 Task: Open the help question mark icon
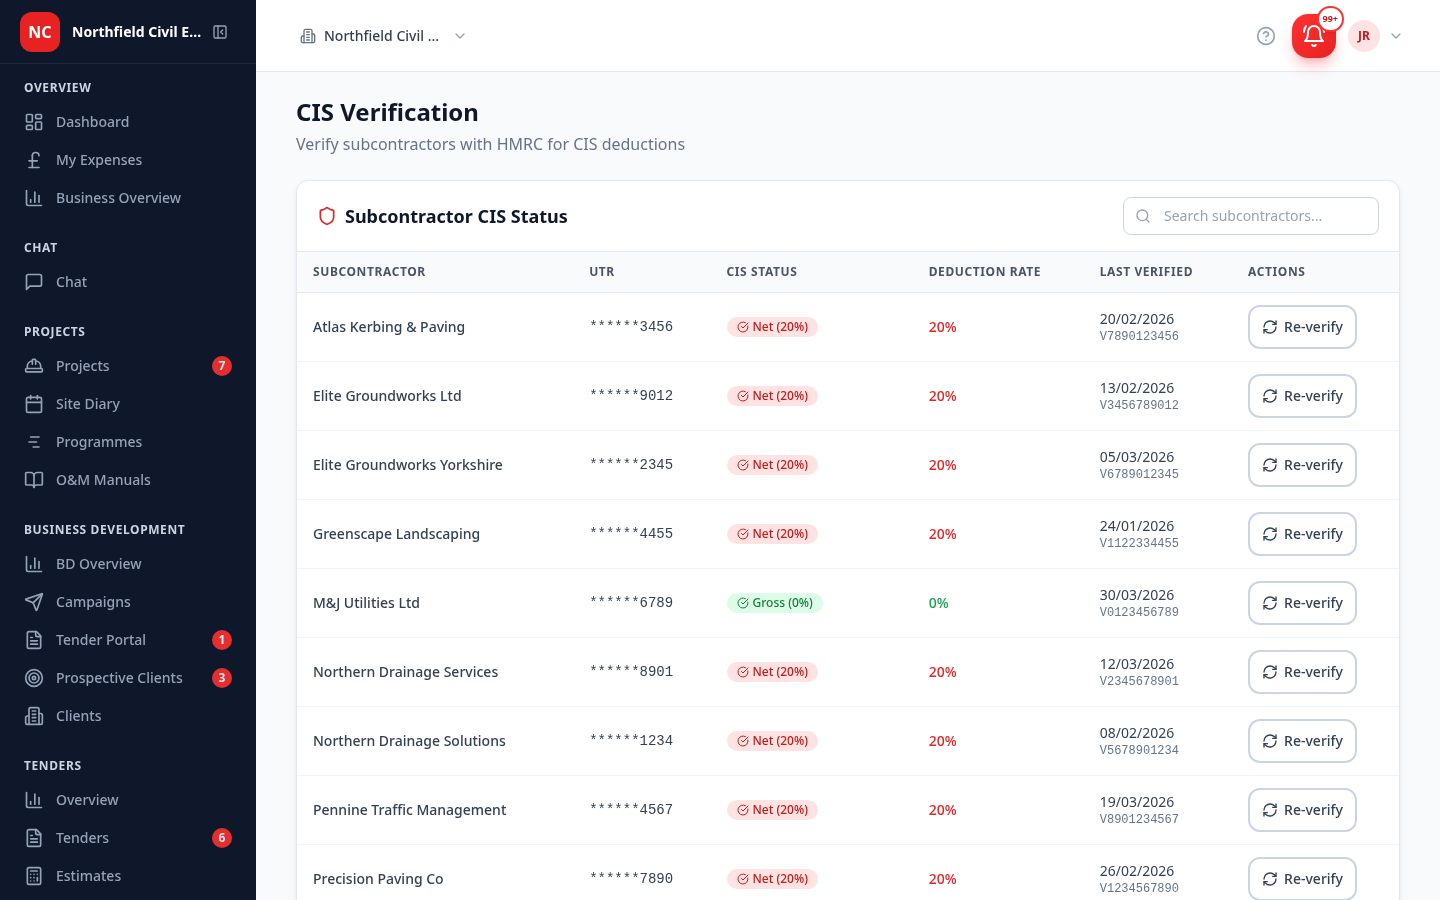click(1266, 36)
